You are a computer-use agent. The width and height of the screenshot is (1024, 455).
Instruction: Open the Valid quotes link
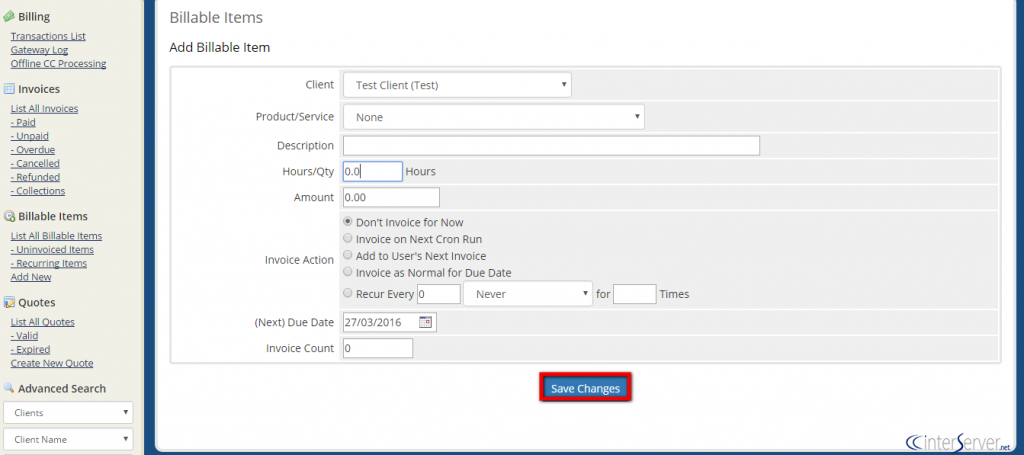24,336
